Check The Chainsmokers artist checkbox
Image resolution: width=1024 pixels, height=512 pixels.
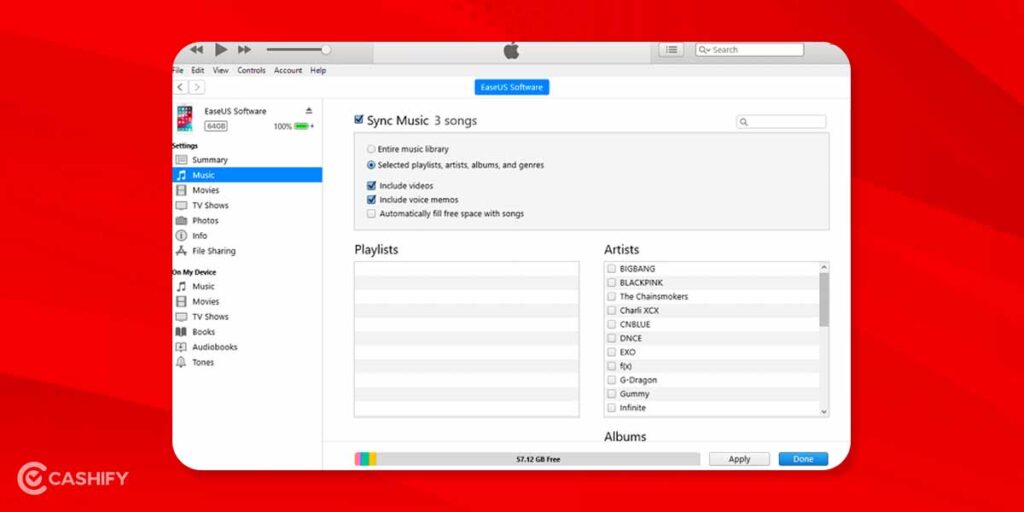click(611, 296)
